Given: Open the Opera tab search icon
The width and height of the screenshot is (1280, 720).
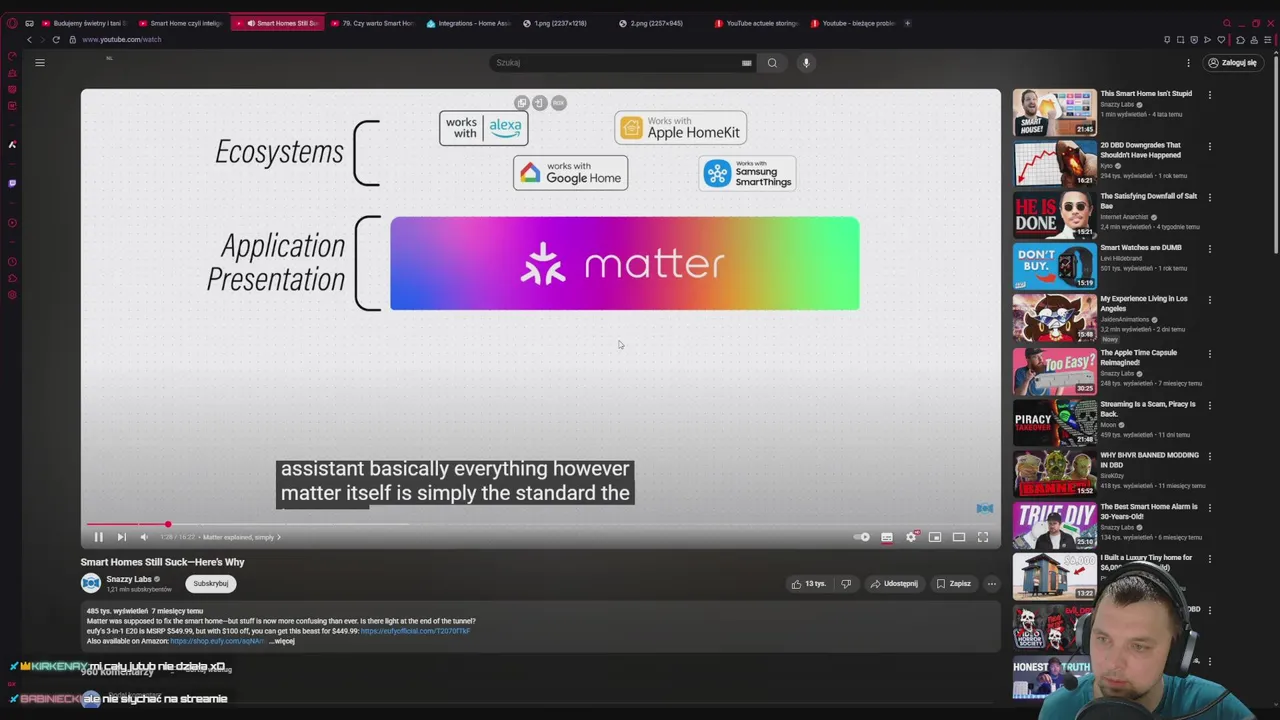Looking at the screenshot, I should pyautogui.click(x=1227, y=23).
